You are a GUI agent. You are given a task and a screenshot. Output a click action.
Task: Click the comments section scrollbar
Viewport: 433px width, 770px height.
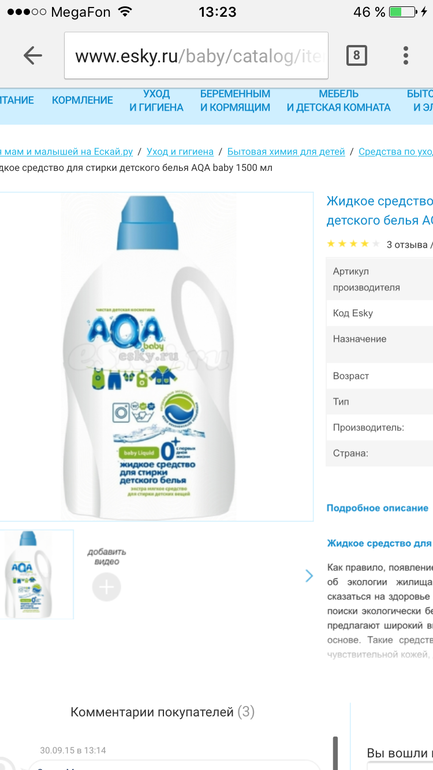pyautogui.click(x=336, y=753)
